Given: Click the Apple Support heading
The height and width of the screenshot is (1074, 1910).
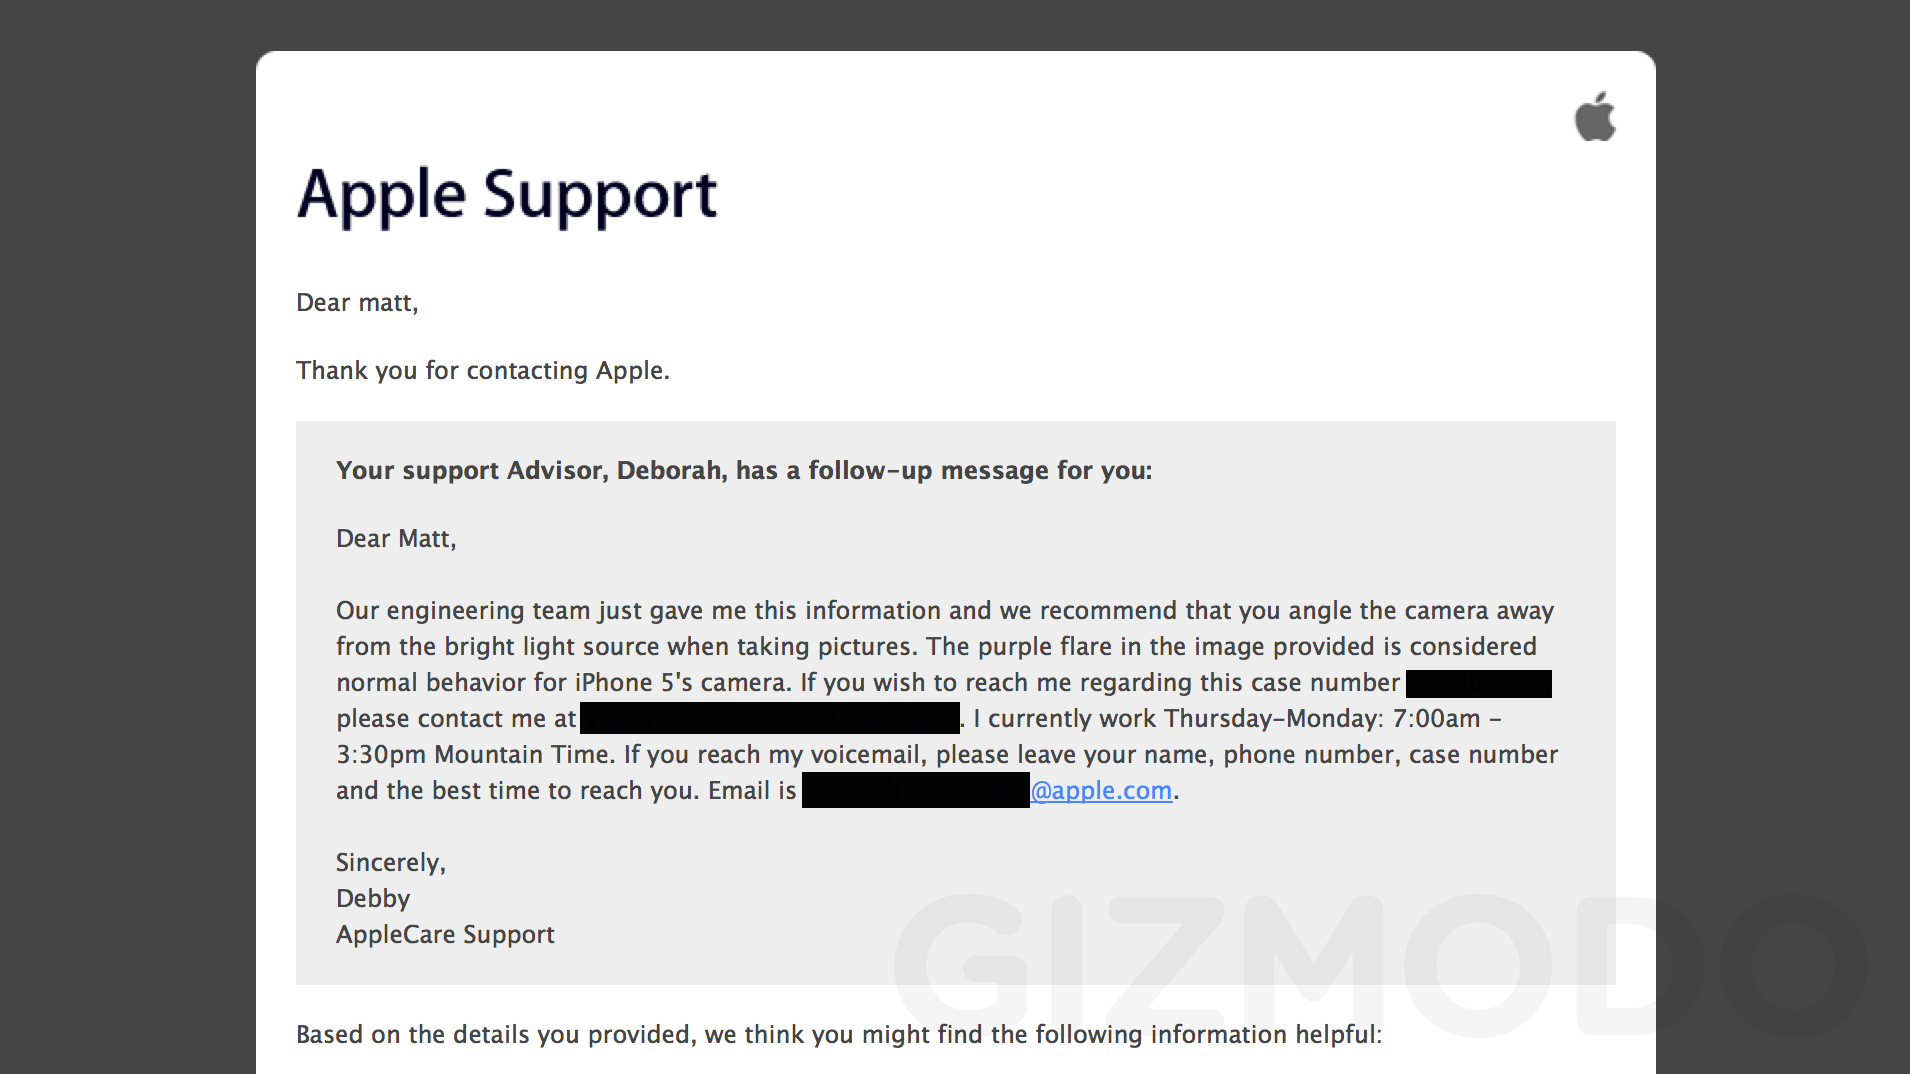Looking at the screenshot, I should (x=507, y=195).
